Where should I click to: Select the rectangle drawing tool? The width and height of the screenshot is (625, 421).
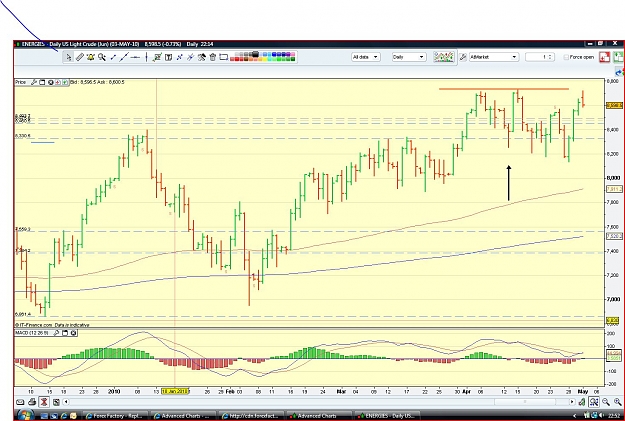(x=224, y=57)
